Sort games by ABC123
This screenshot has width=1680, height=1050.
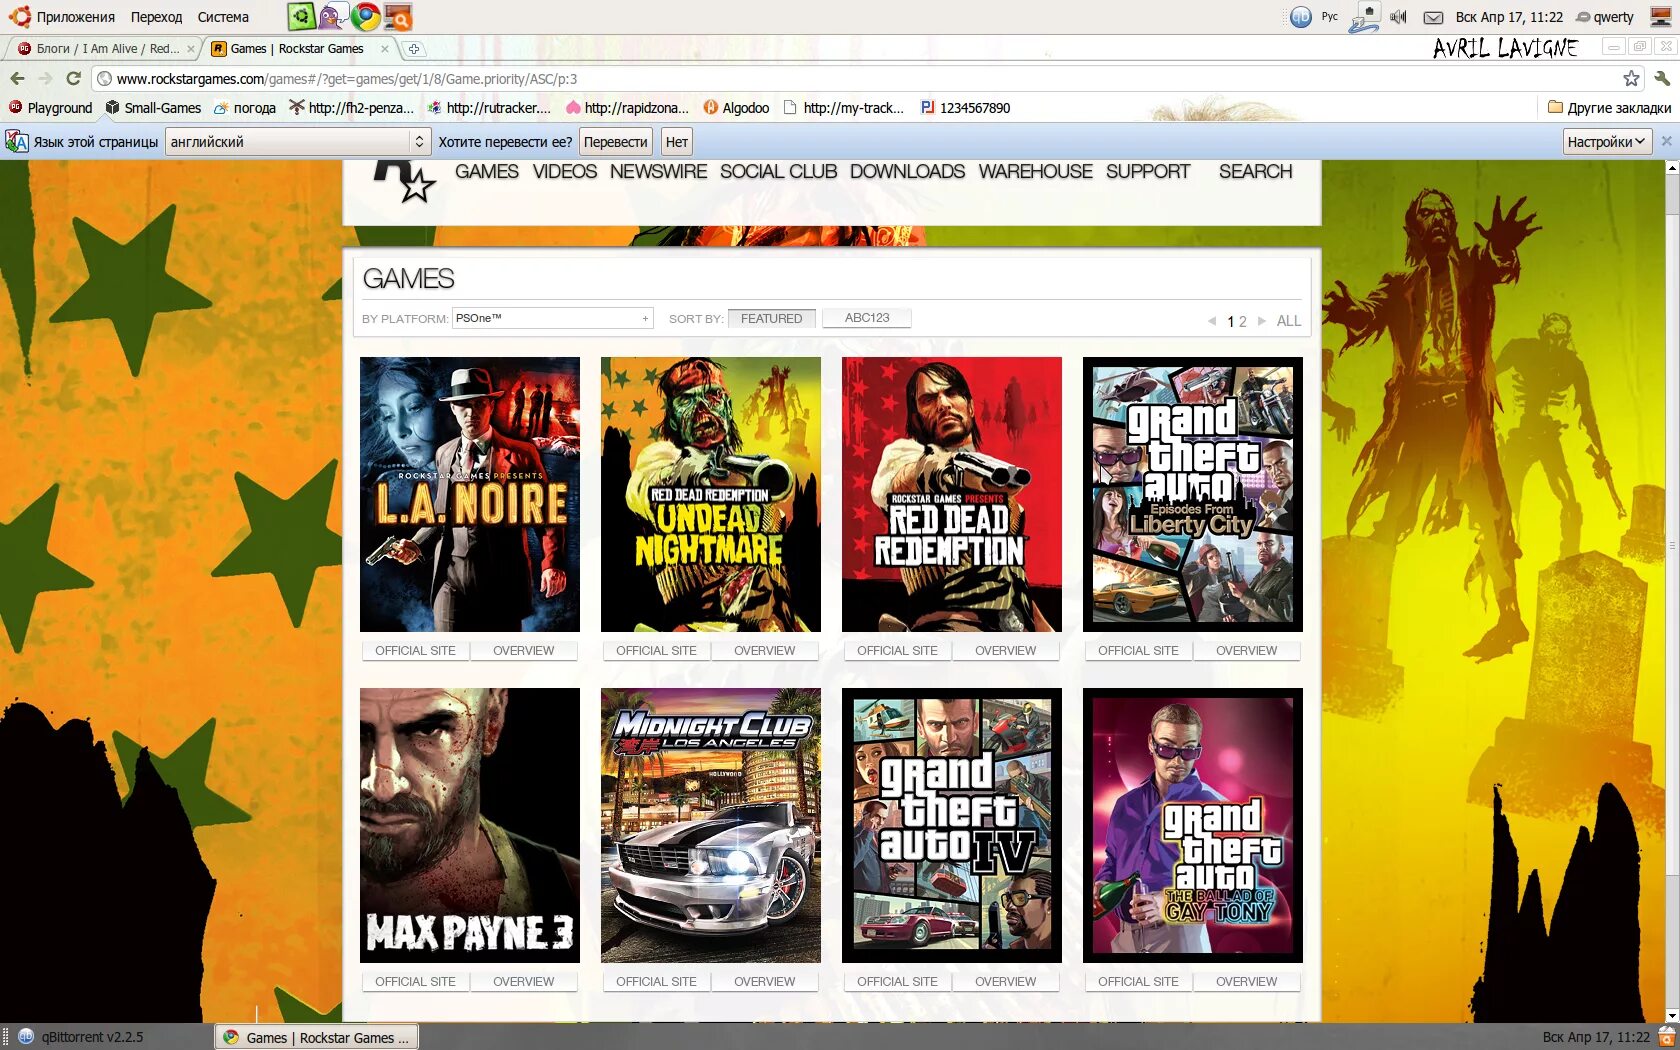867,318
